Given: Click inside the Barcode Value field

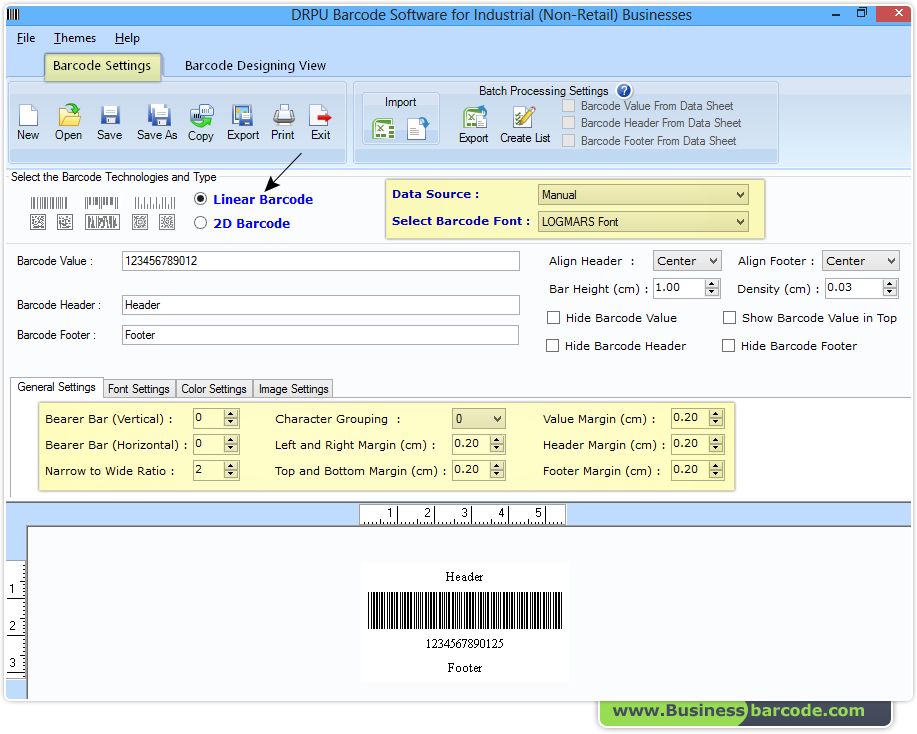Looking at the screenshot, I should point(320,261).
